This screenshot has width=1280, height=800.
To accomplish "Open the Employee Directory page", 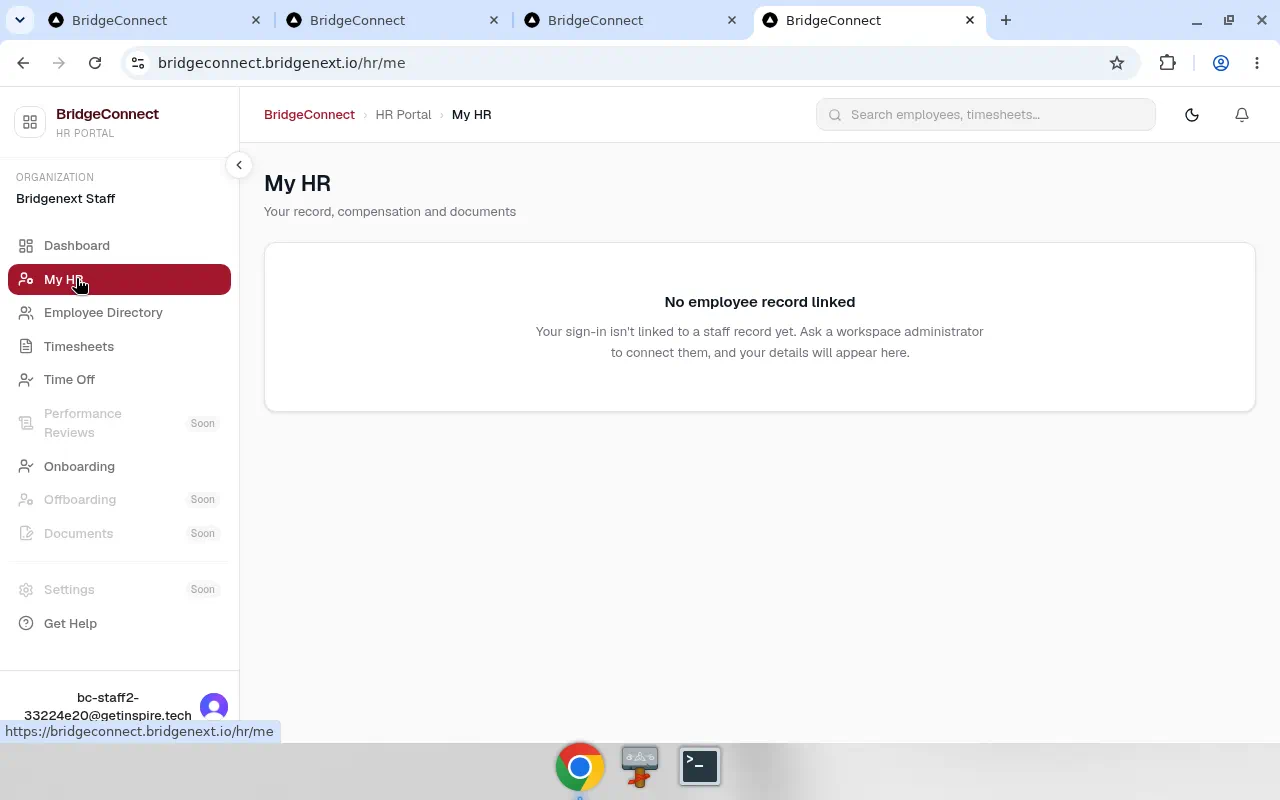I will click(x=119, y=313).
